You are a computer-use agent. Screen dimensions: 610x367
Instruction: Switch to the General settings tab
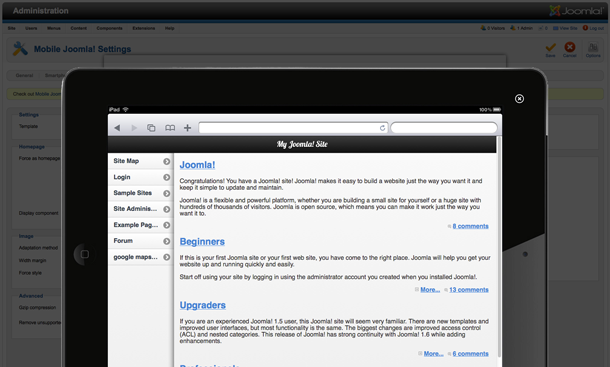(24, 75)
